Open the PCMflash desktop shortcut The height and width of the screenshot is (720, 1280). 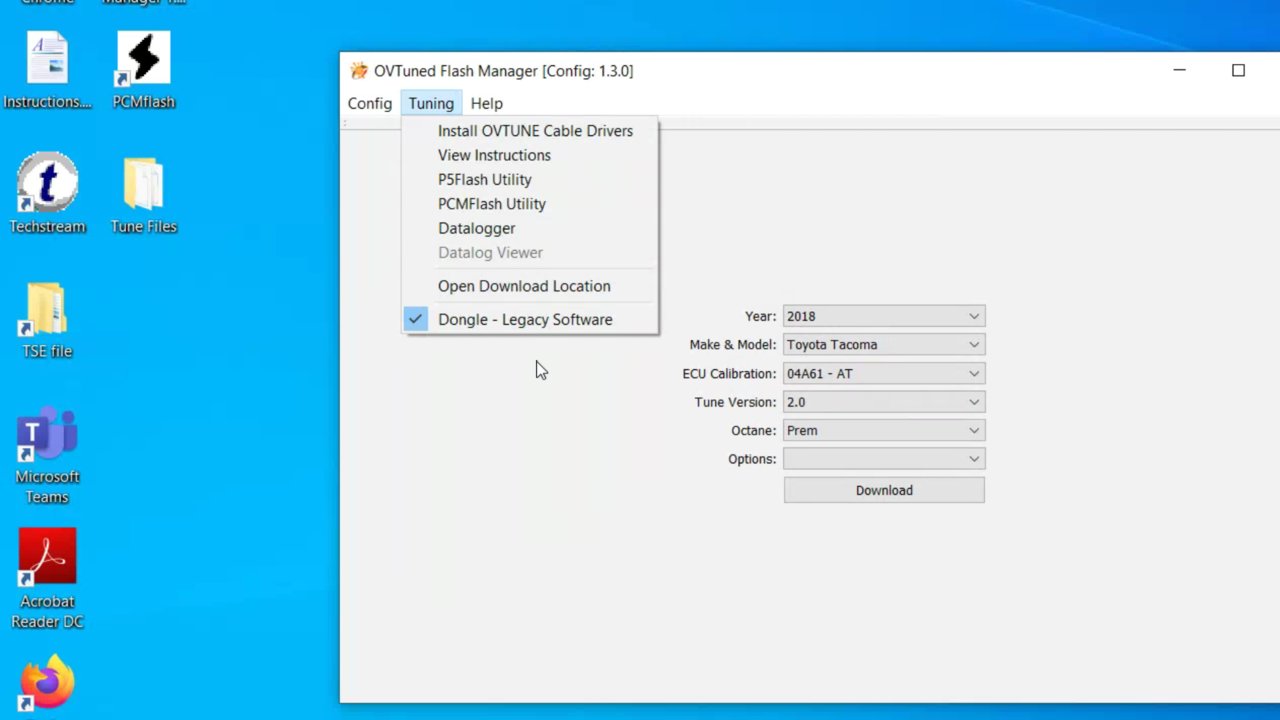click(143, 70)
